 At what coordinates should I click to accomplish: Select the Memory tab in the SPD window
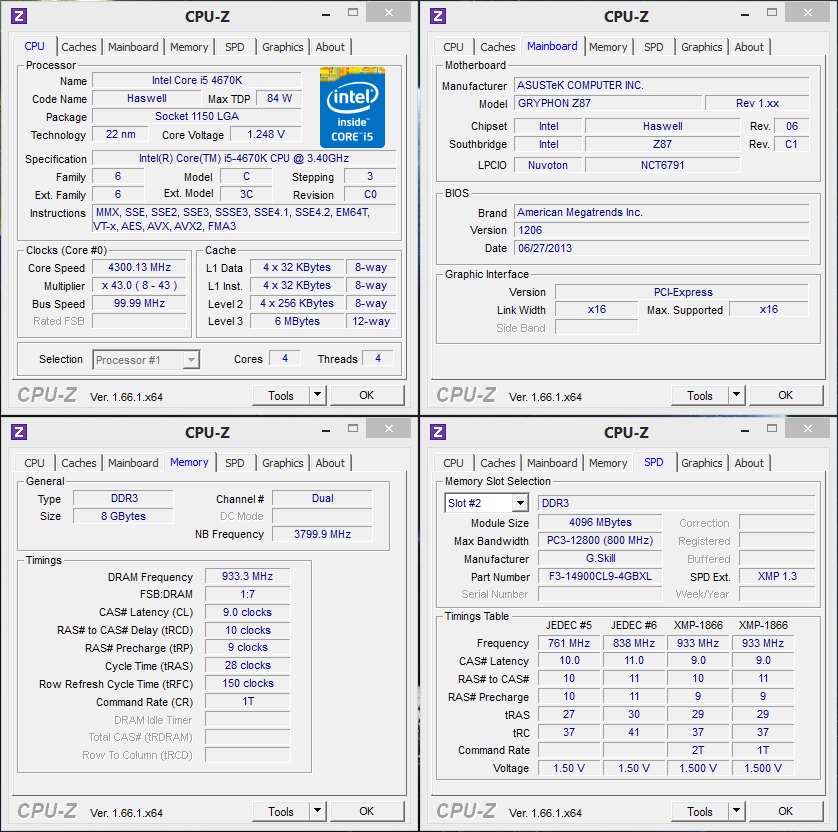pyautogui.click(x=608, y=463)
